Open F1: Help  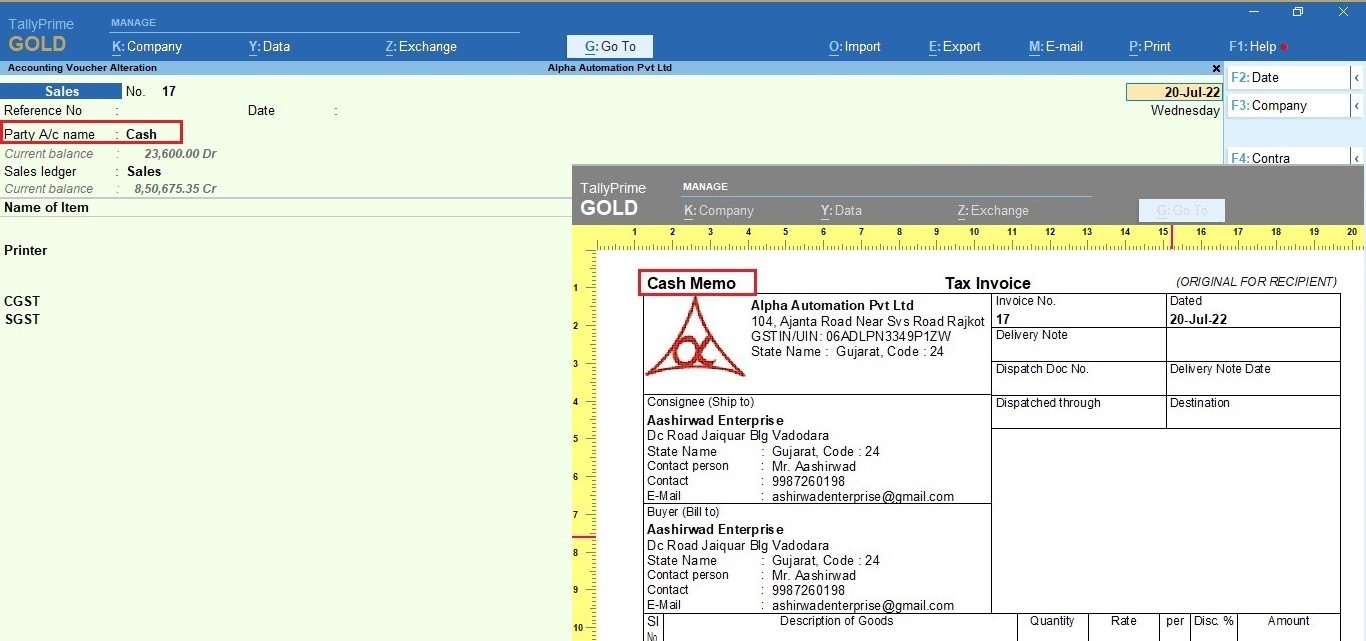[1255, 46]
